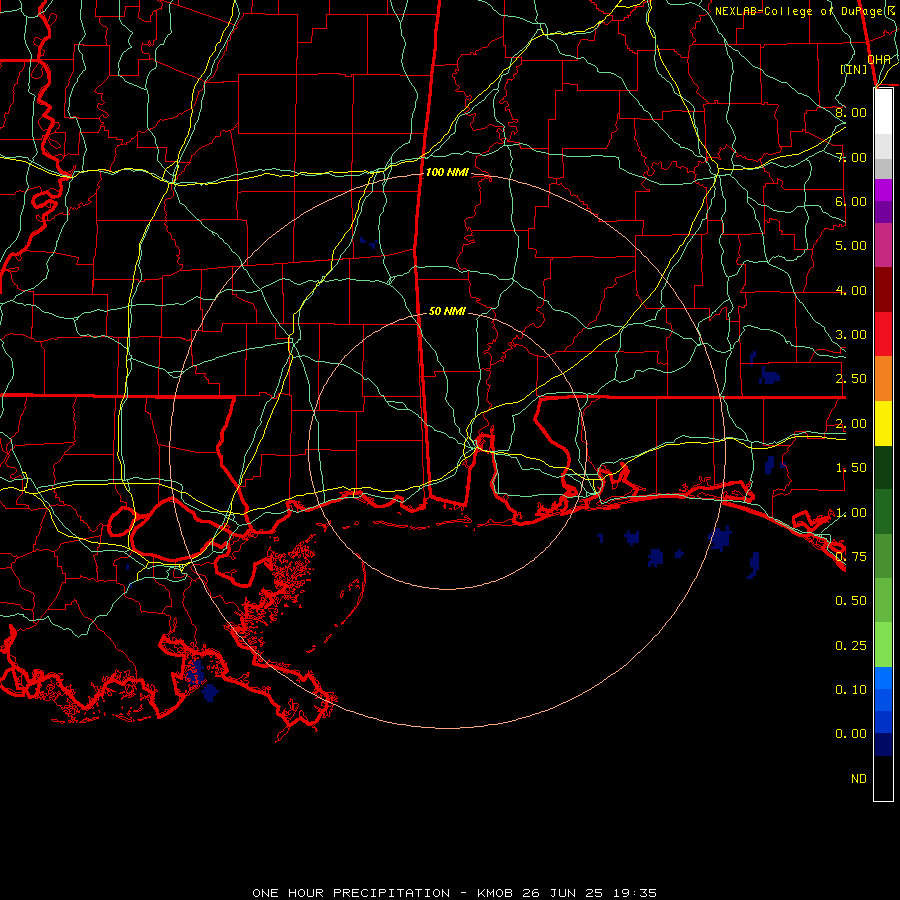Click the [IN] units label
Image resolution: width=900 pixels, height=900 pixels.
(854, 69)
